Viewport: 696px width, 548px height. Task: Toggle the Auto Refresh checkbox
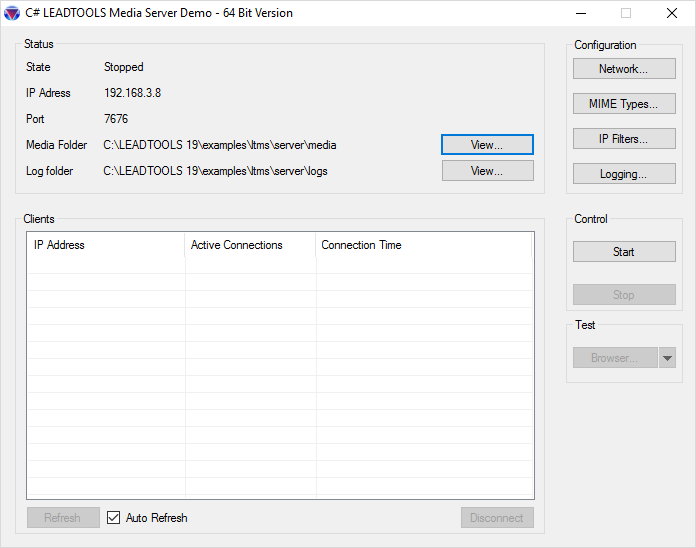[x=114, y=517]
